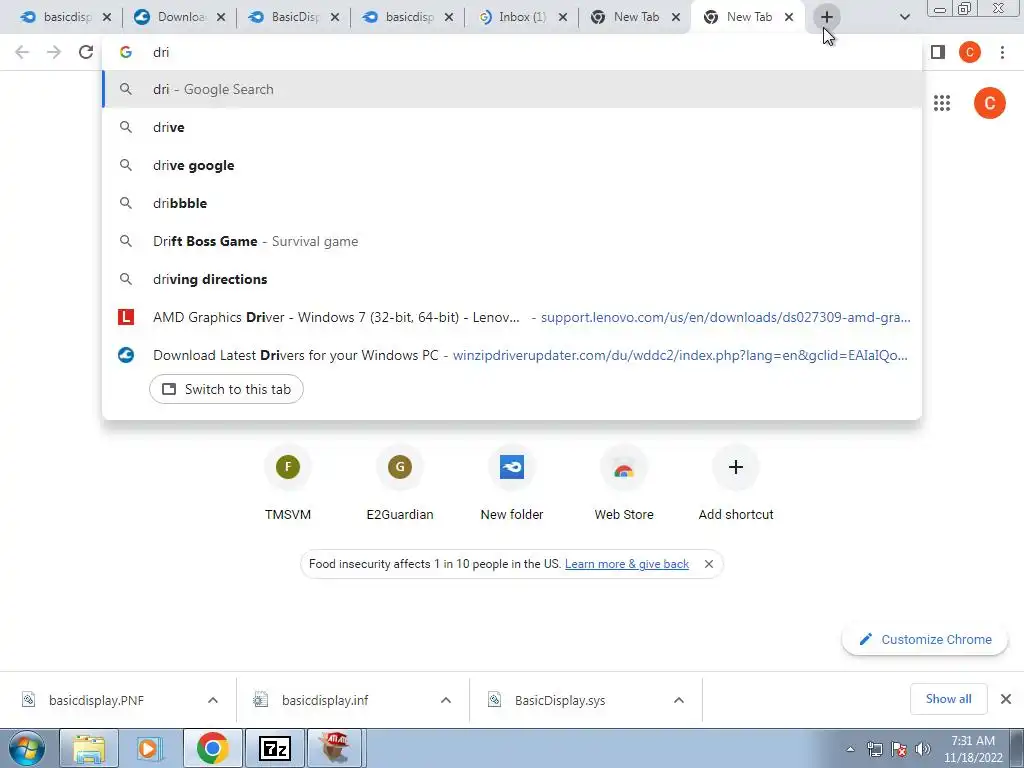
Task: Open the Windows Start button
Action: 26,748
